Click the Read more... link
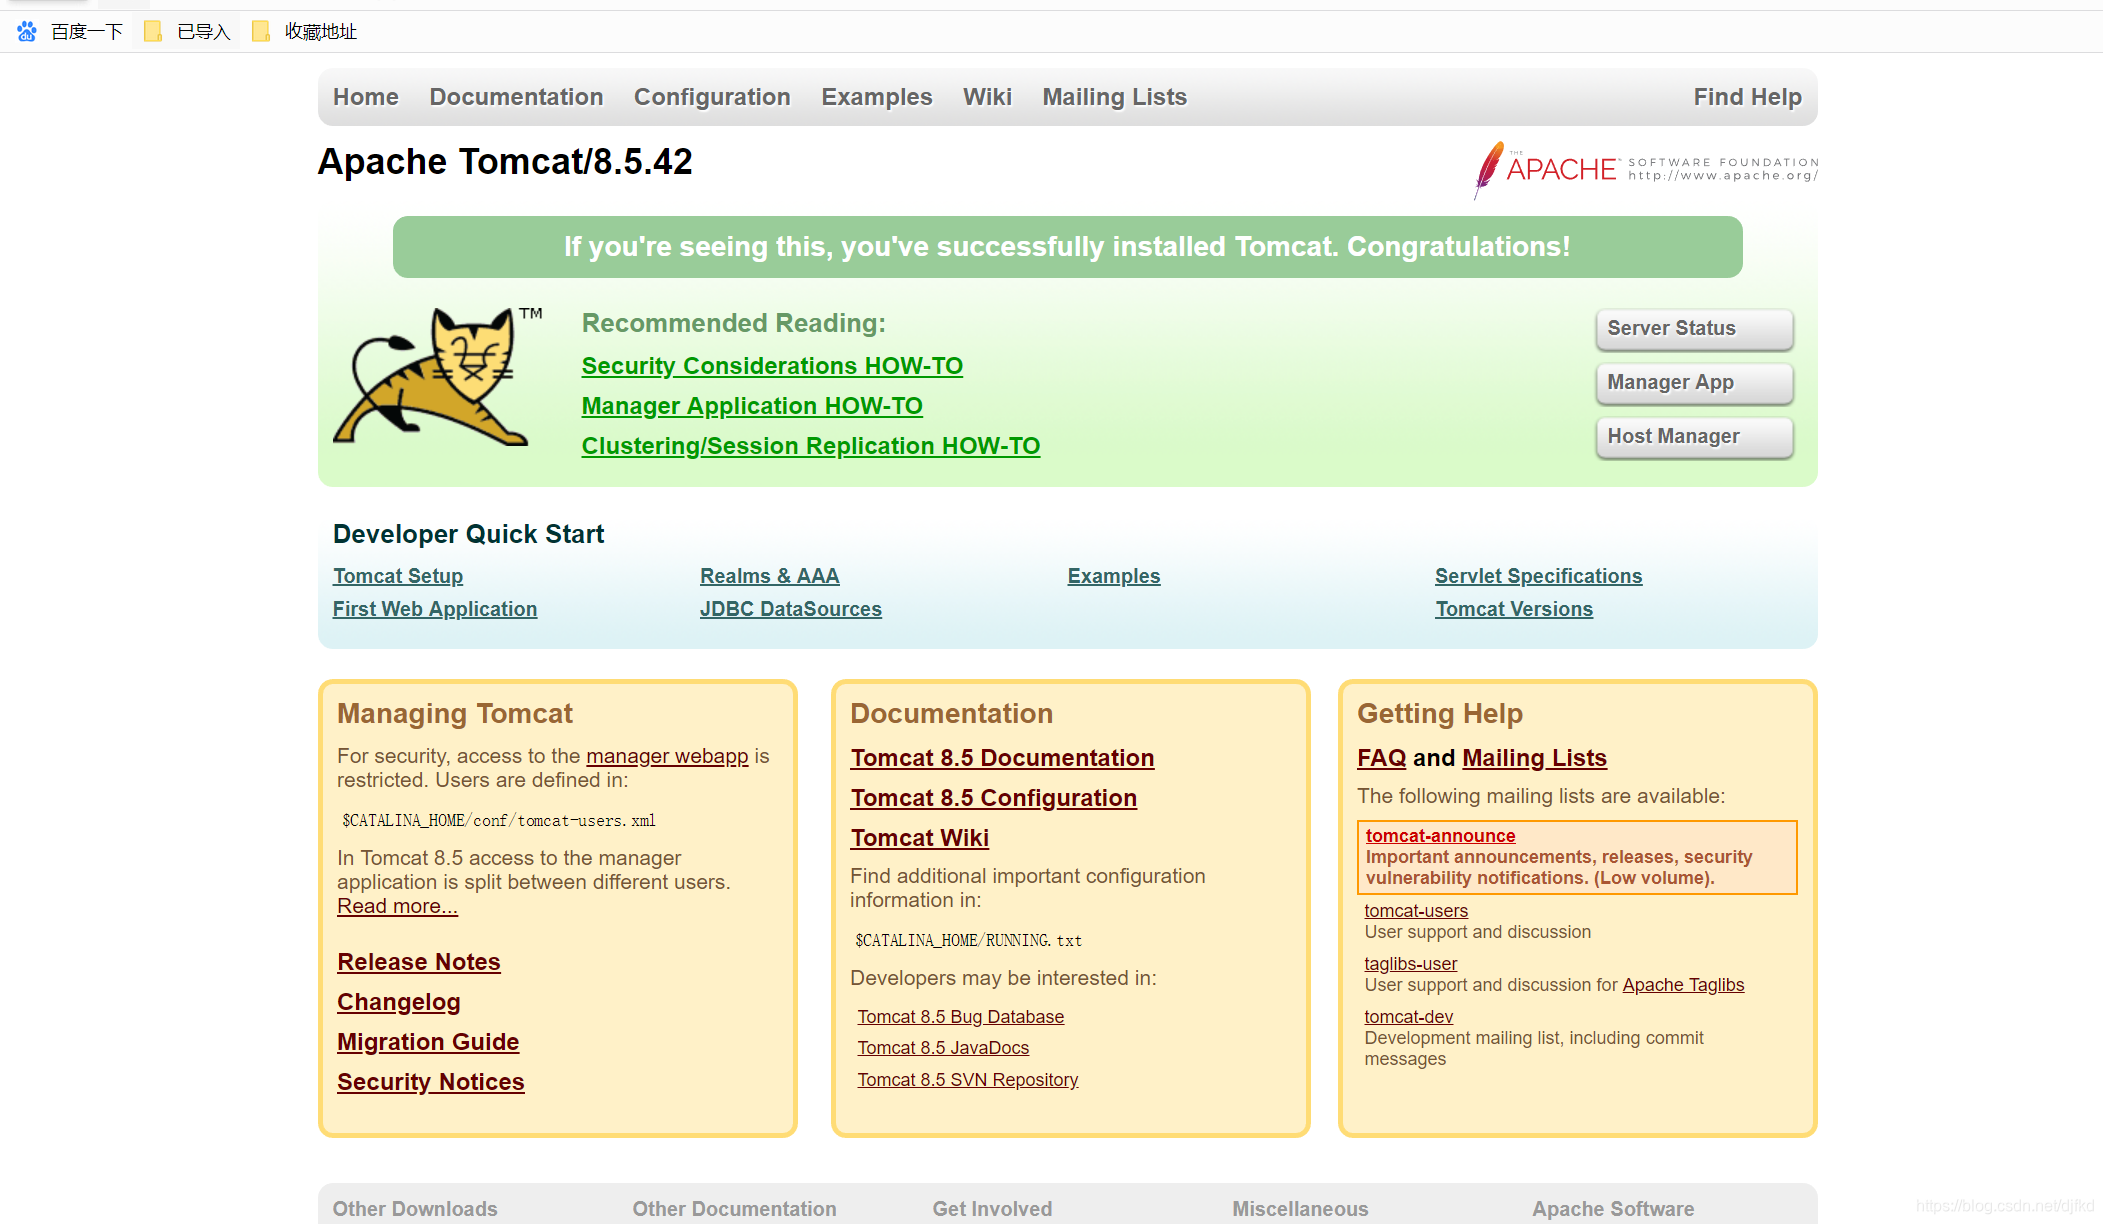 pyautogui.click(x=397, y=906)
